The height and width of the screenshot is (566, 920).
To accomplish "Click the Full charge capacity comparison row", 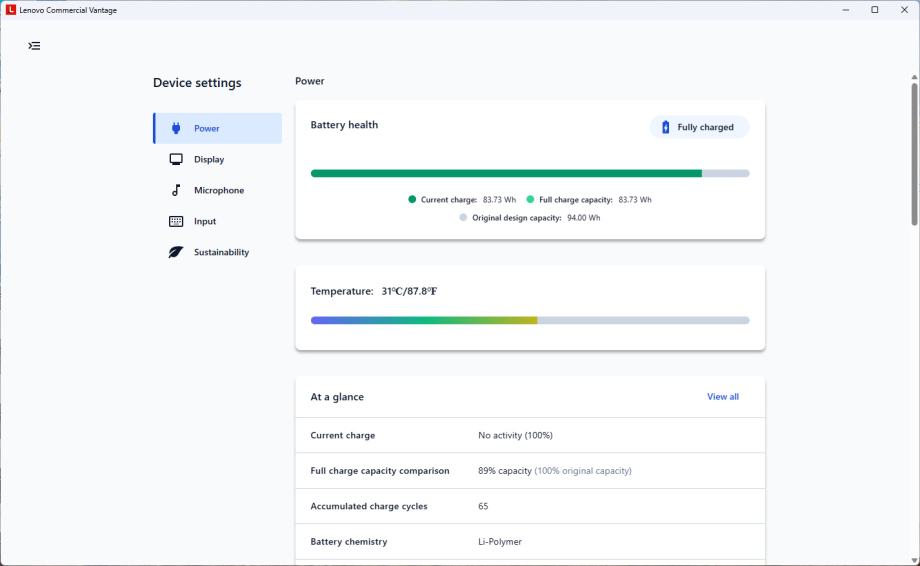I will coord(529,471).
